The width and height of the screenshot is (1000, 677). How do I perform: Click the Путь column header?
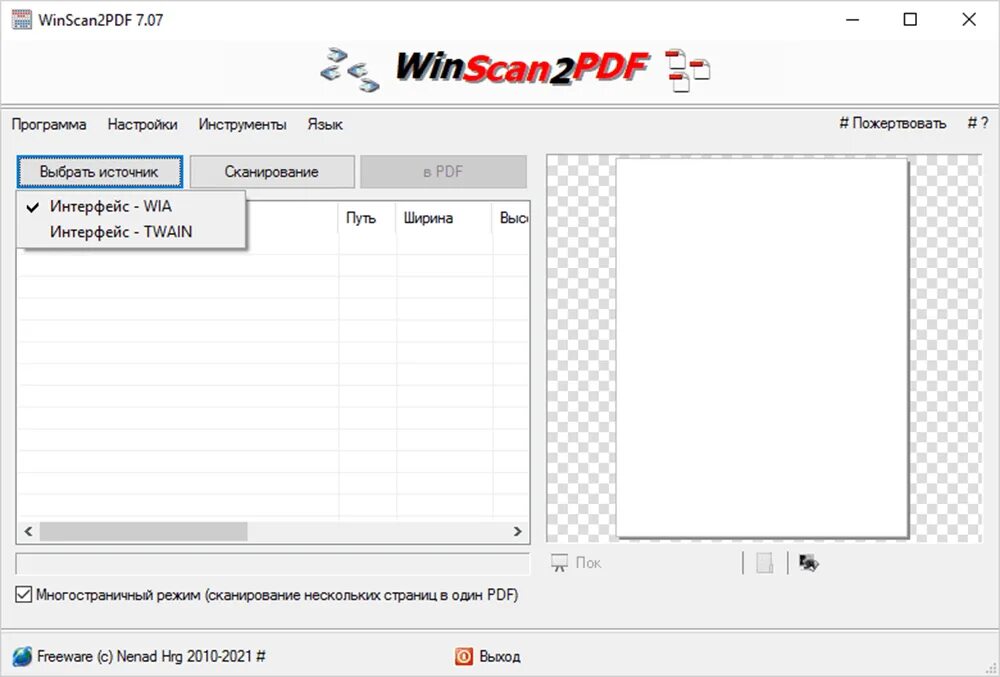point(367,218)
